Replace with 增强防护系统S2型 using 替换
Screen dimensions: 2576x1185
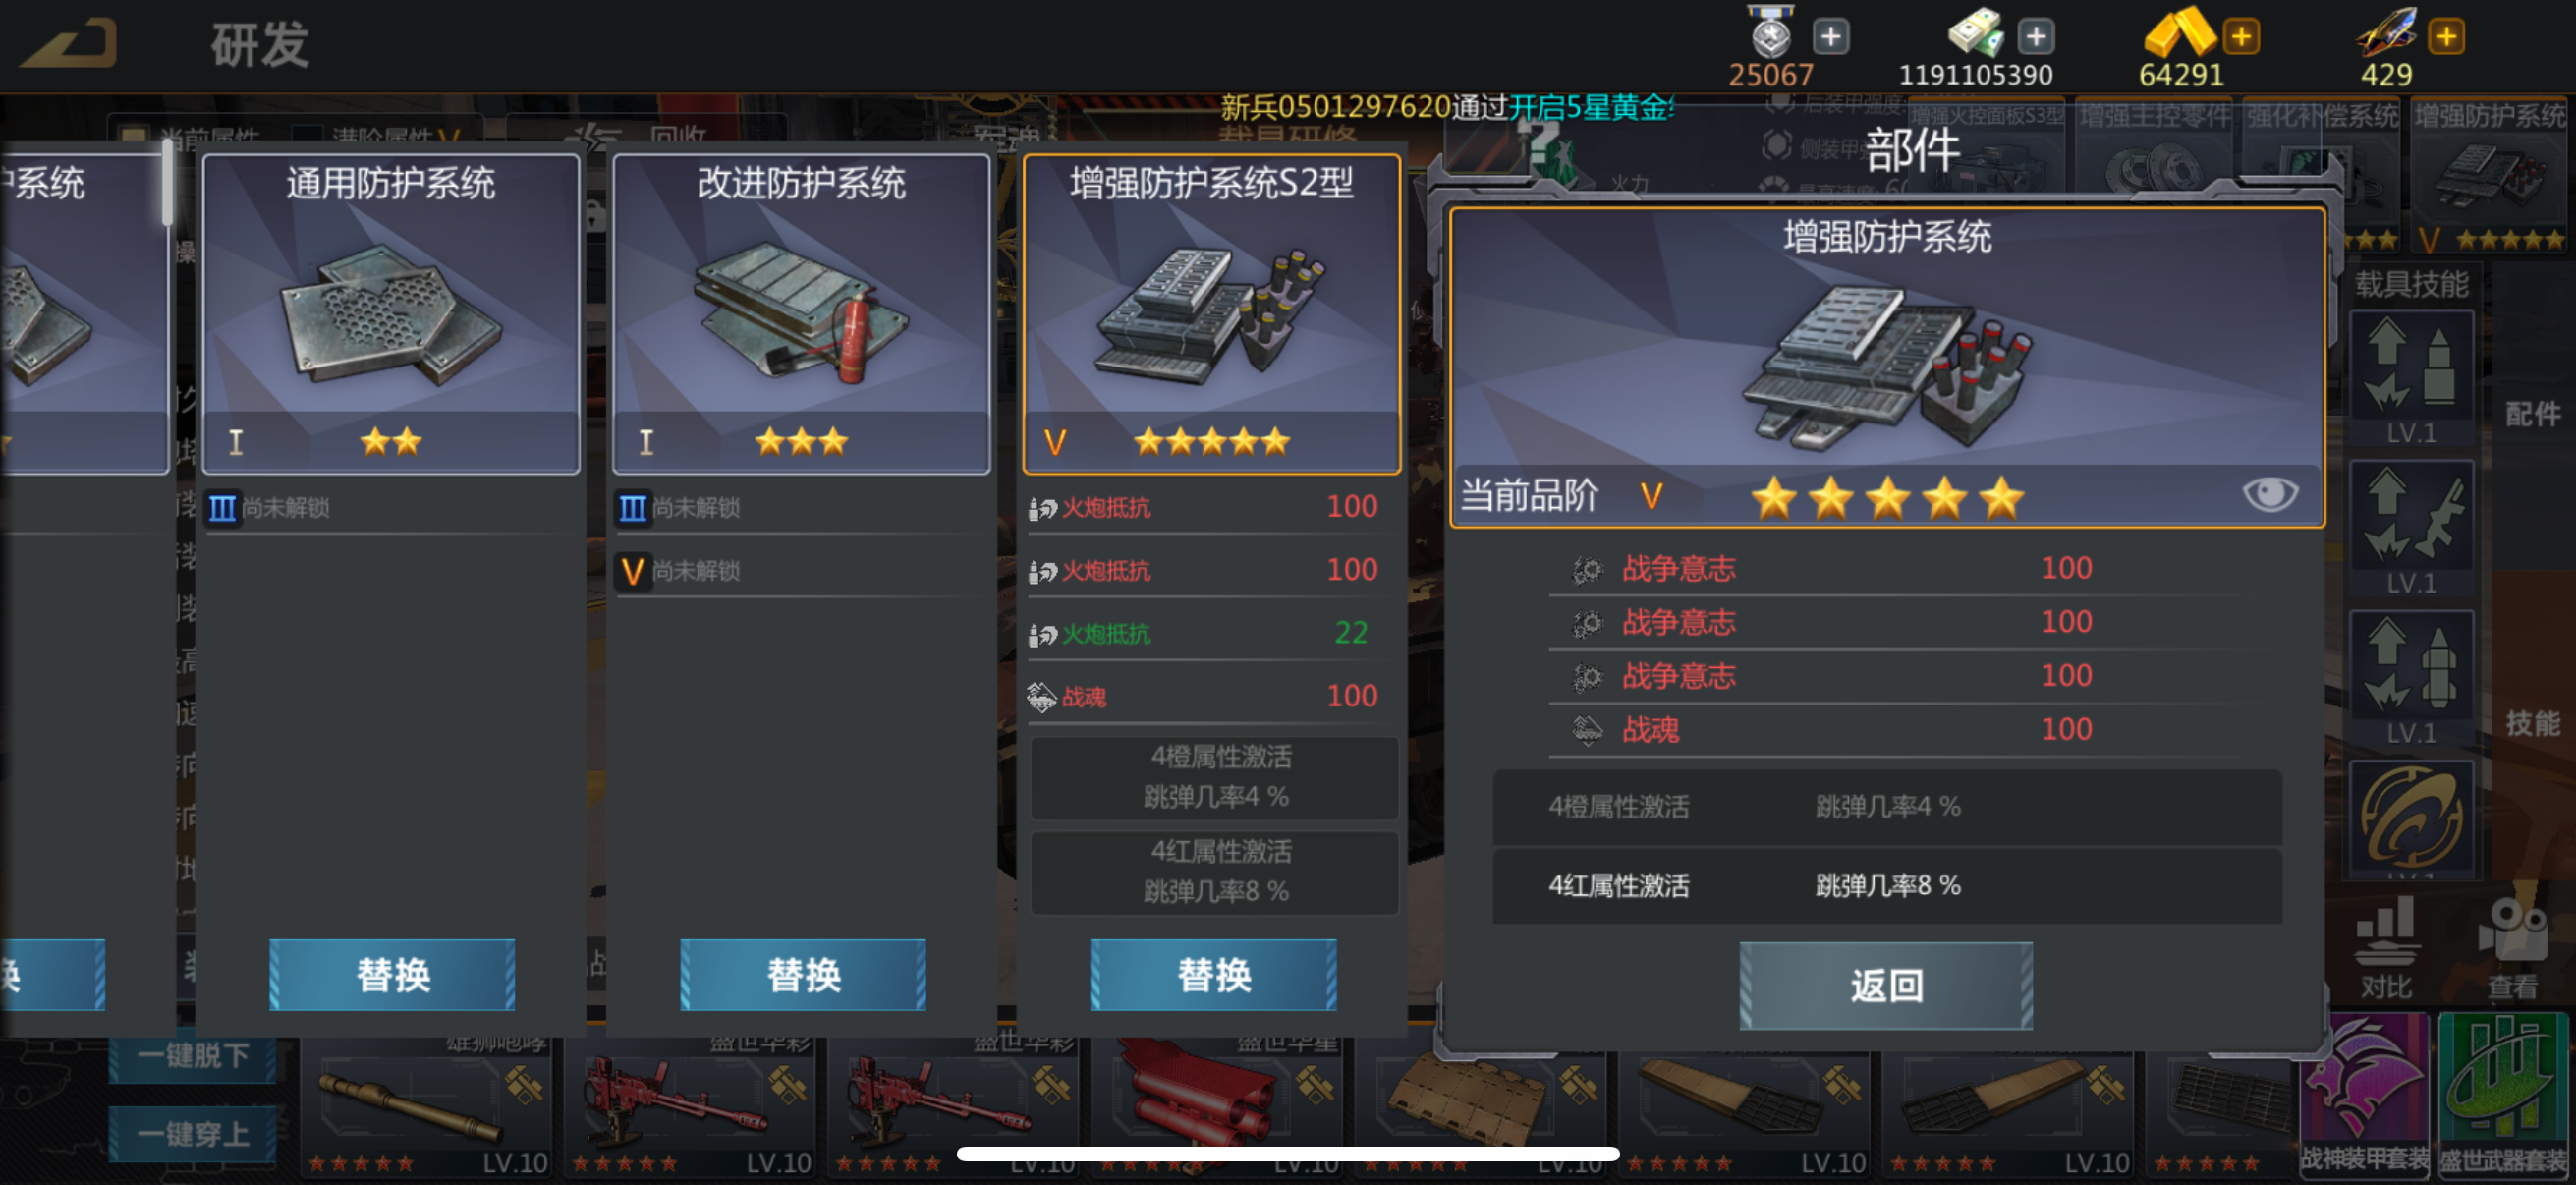coord(1213,974)
